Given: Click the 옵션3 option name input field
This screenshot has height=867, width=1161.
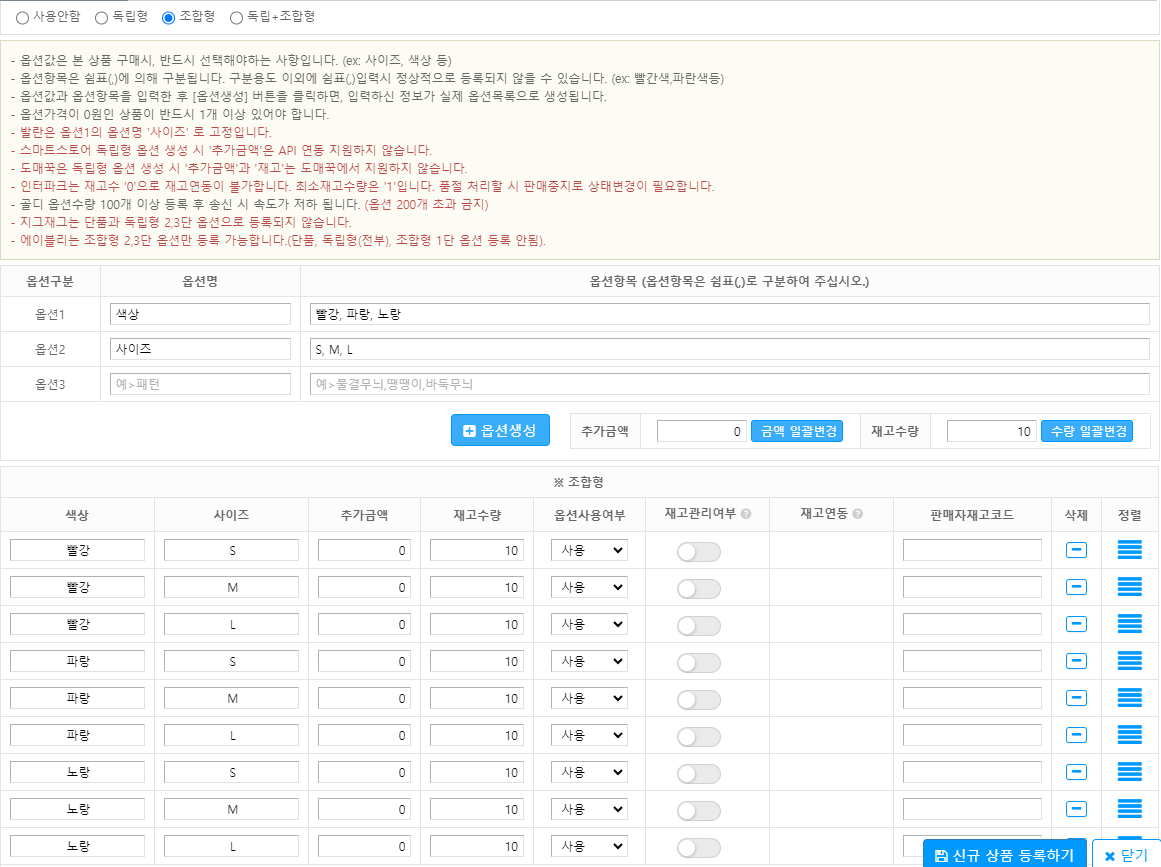Looking at the screenshot, I should [200, 384].
